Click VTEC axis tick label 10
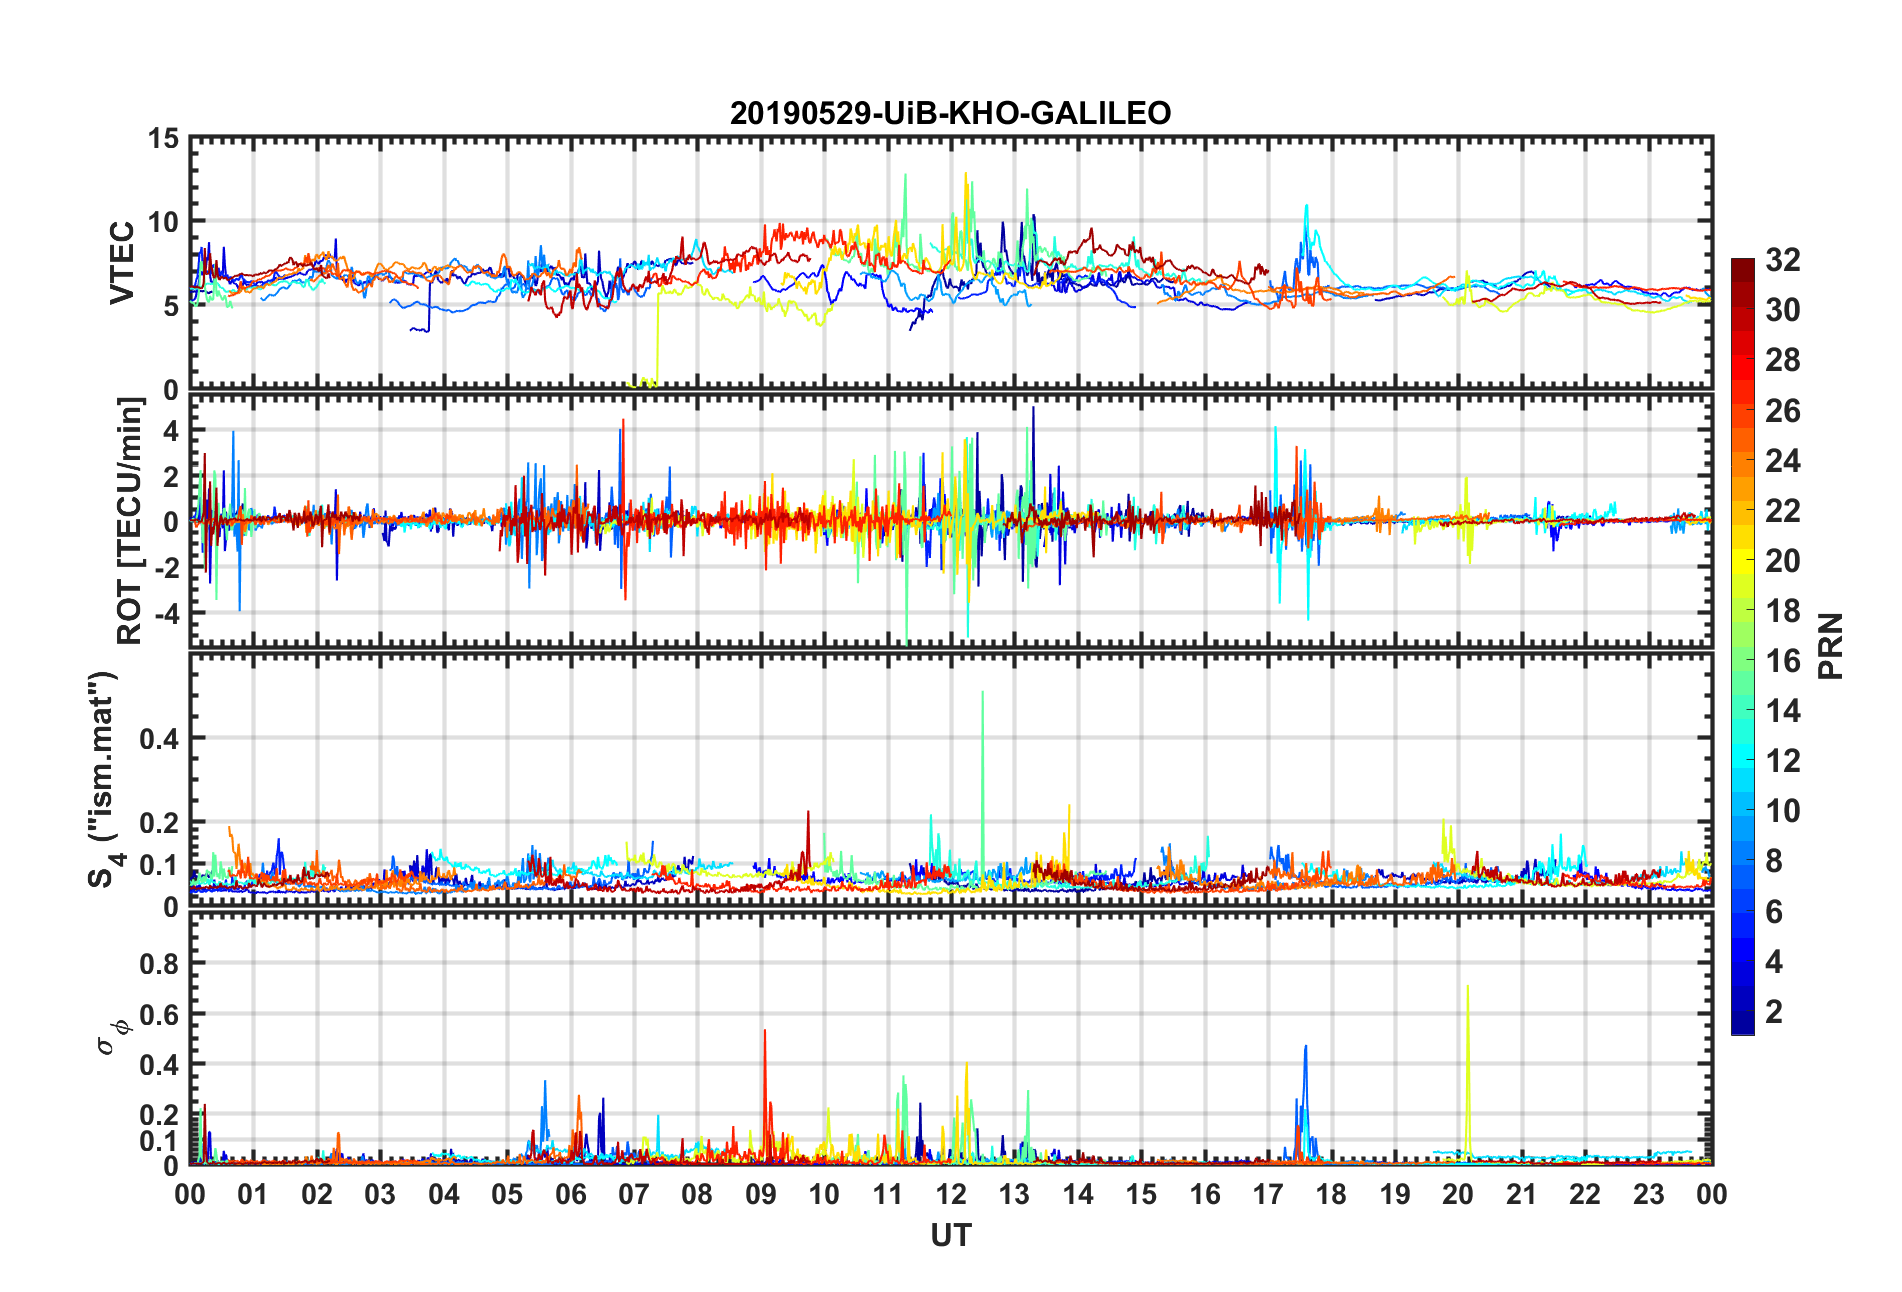The width and height of the screenshot is (1902, 1292). (x=163, y=222)
